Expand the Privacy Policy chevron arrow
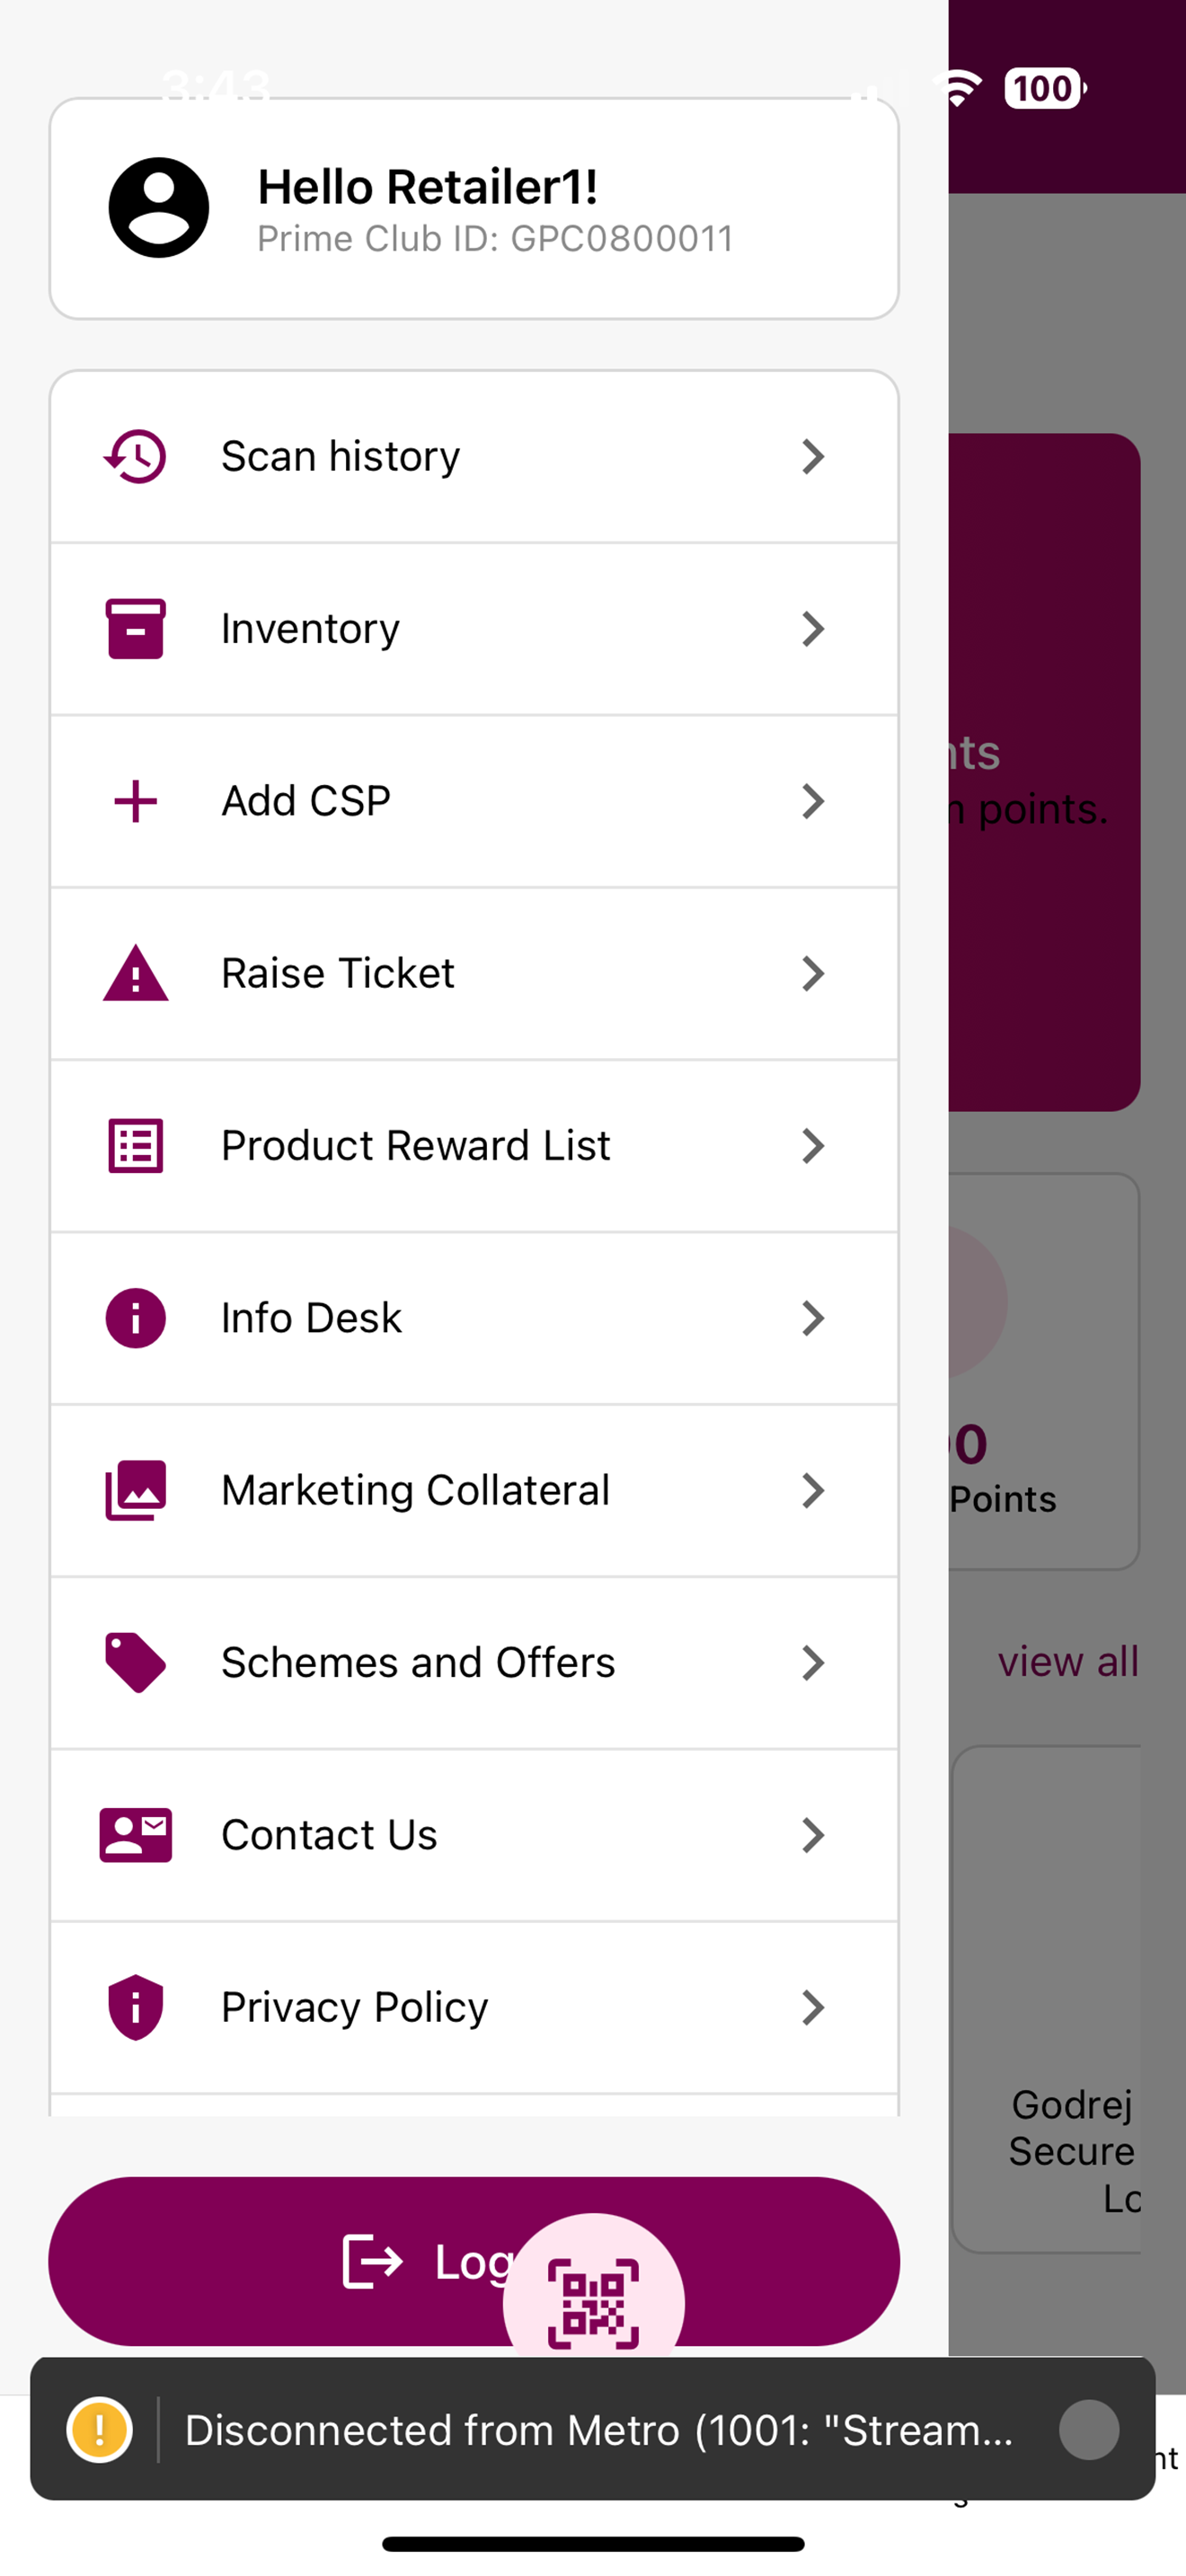 click(x=813, y=2007)
